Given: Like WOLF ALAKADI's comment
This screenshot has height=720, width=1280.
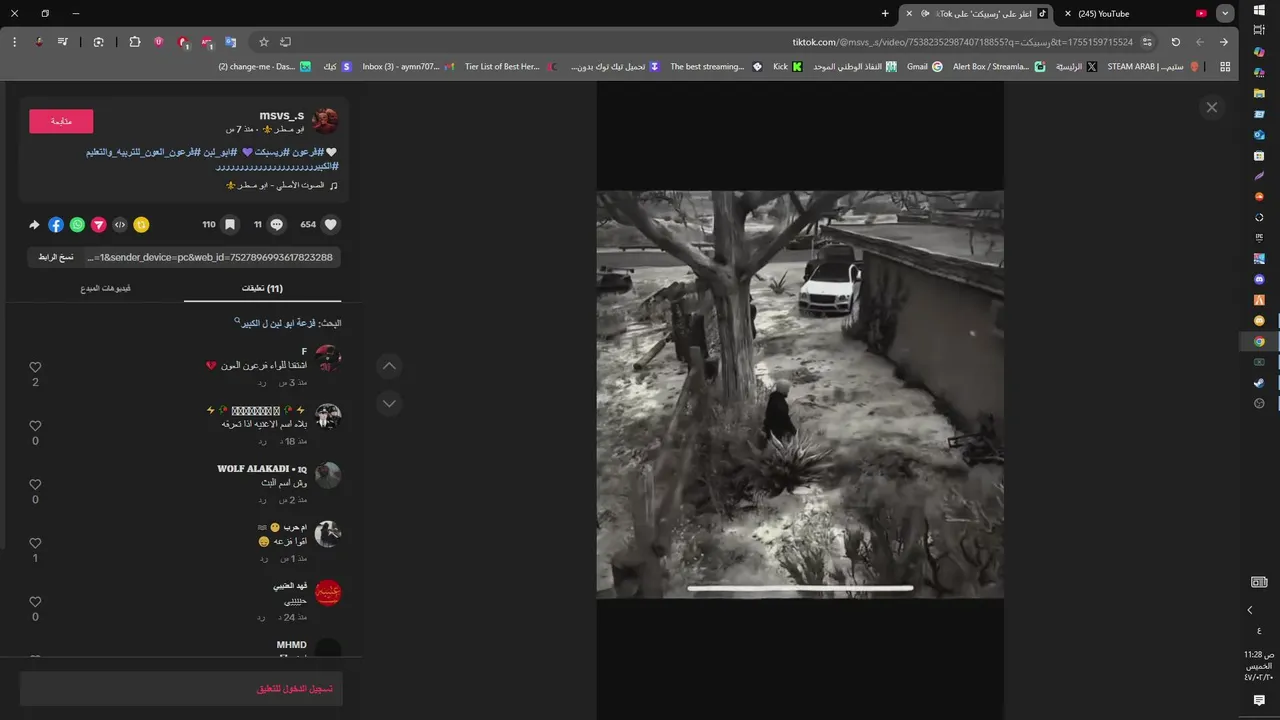Looking at the screenshot, I should tap(35, 484).
